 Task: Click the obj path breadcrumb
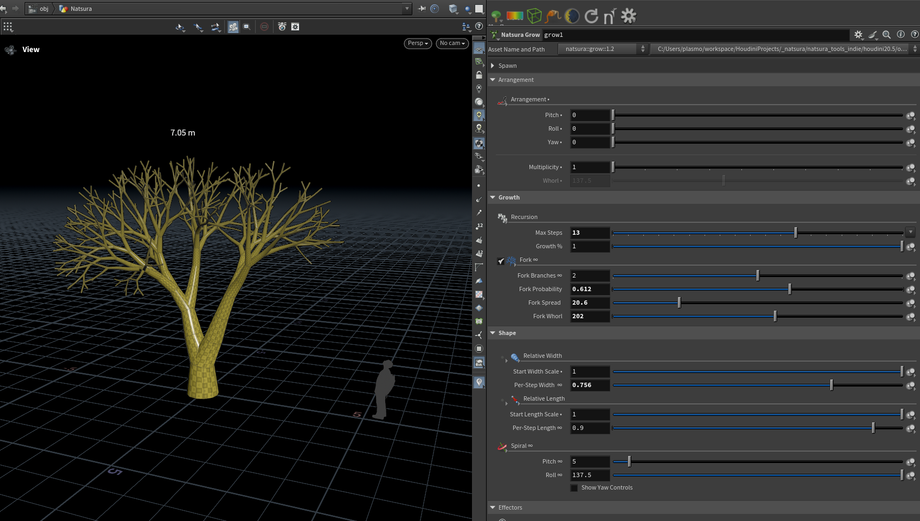coord(43,9)
